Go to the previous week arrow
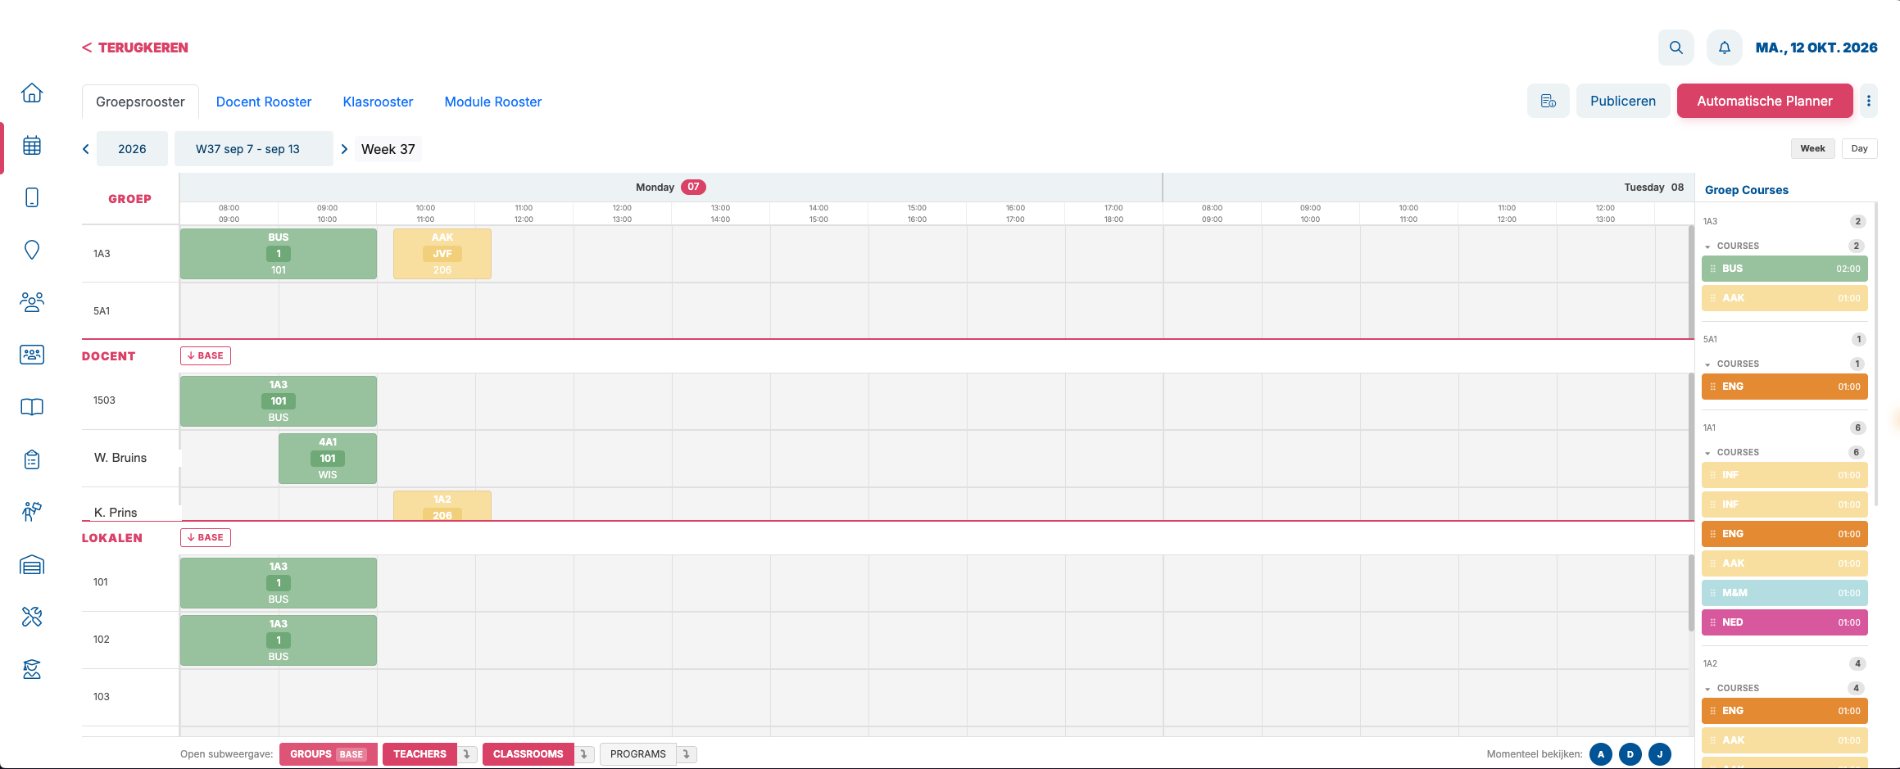This screenshot has height=769, width=1900. coord(86,149)
